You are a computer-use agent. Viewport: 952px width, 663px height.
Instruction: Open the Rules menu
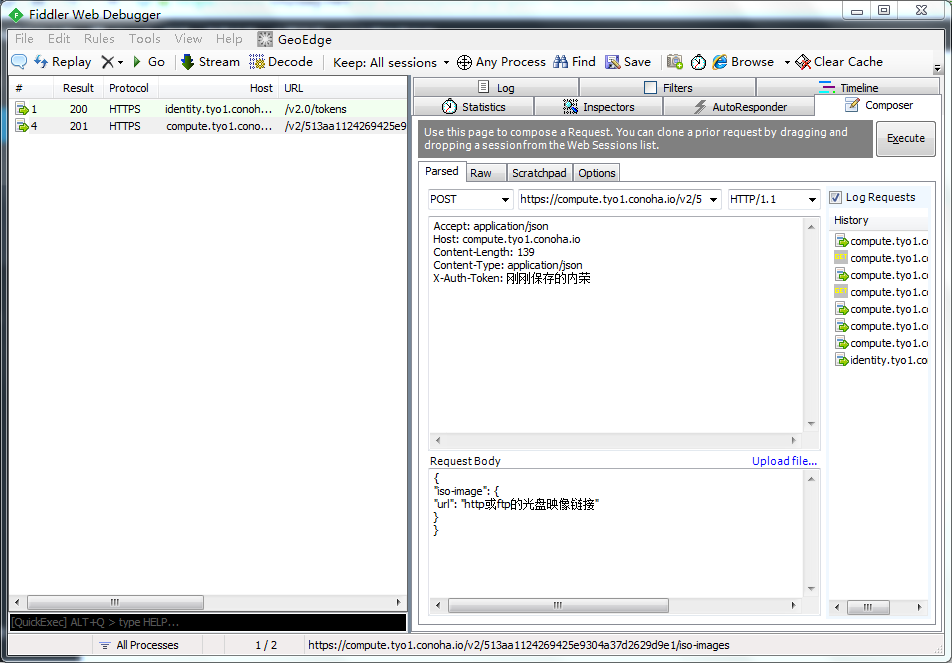click(x=99, y=39)
